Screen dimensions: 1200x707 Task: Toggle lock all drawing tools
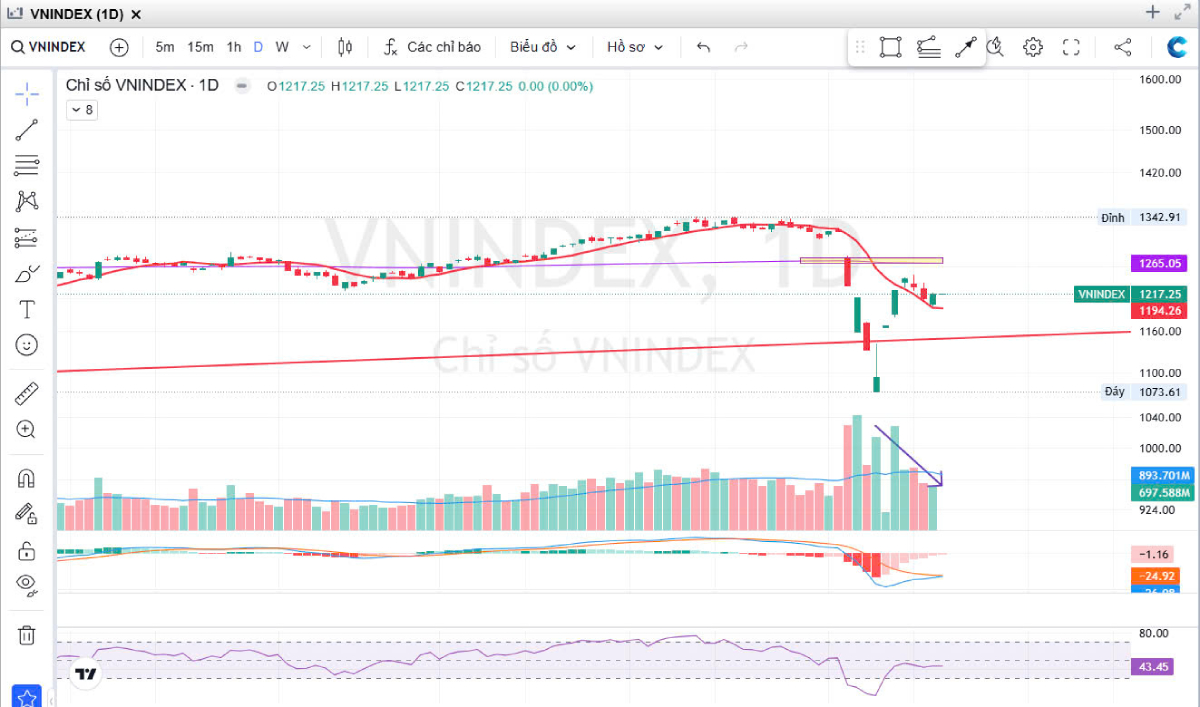(27, 550)
